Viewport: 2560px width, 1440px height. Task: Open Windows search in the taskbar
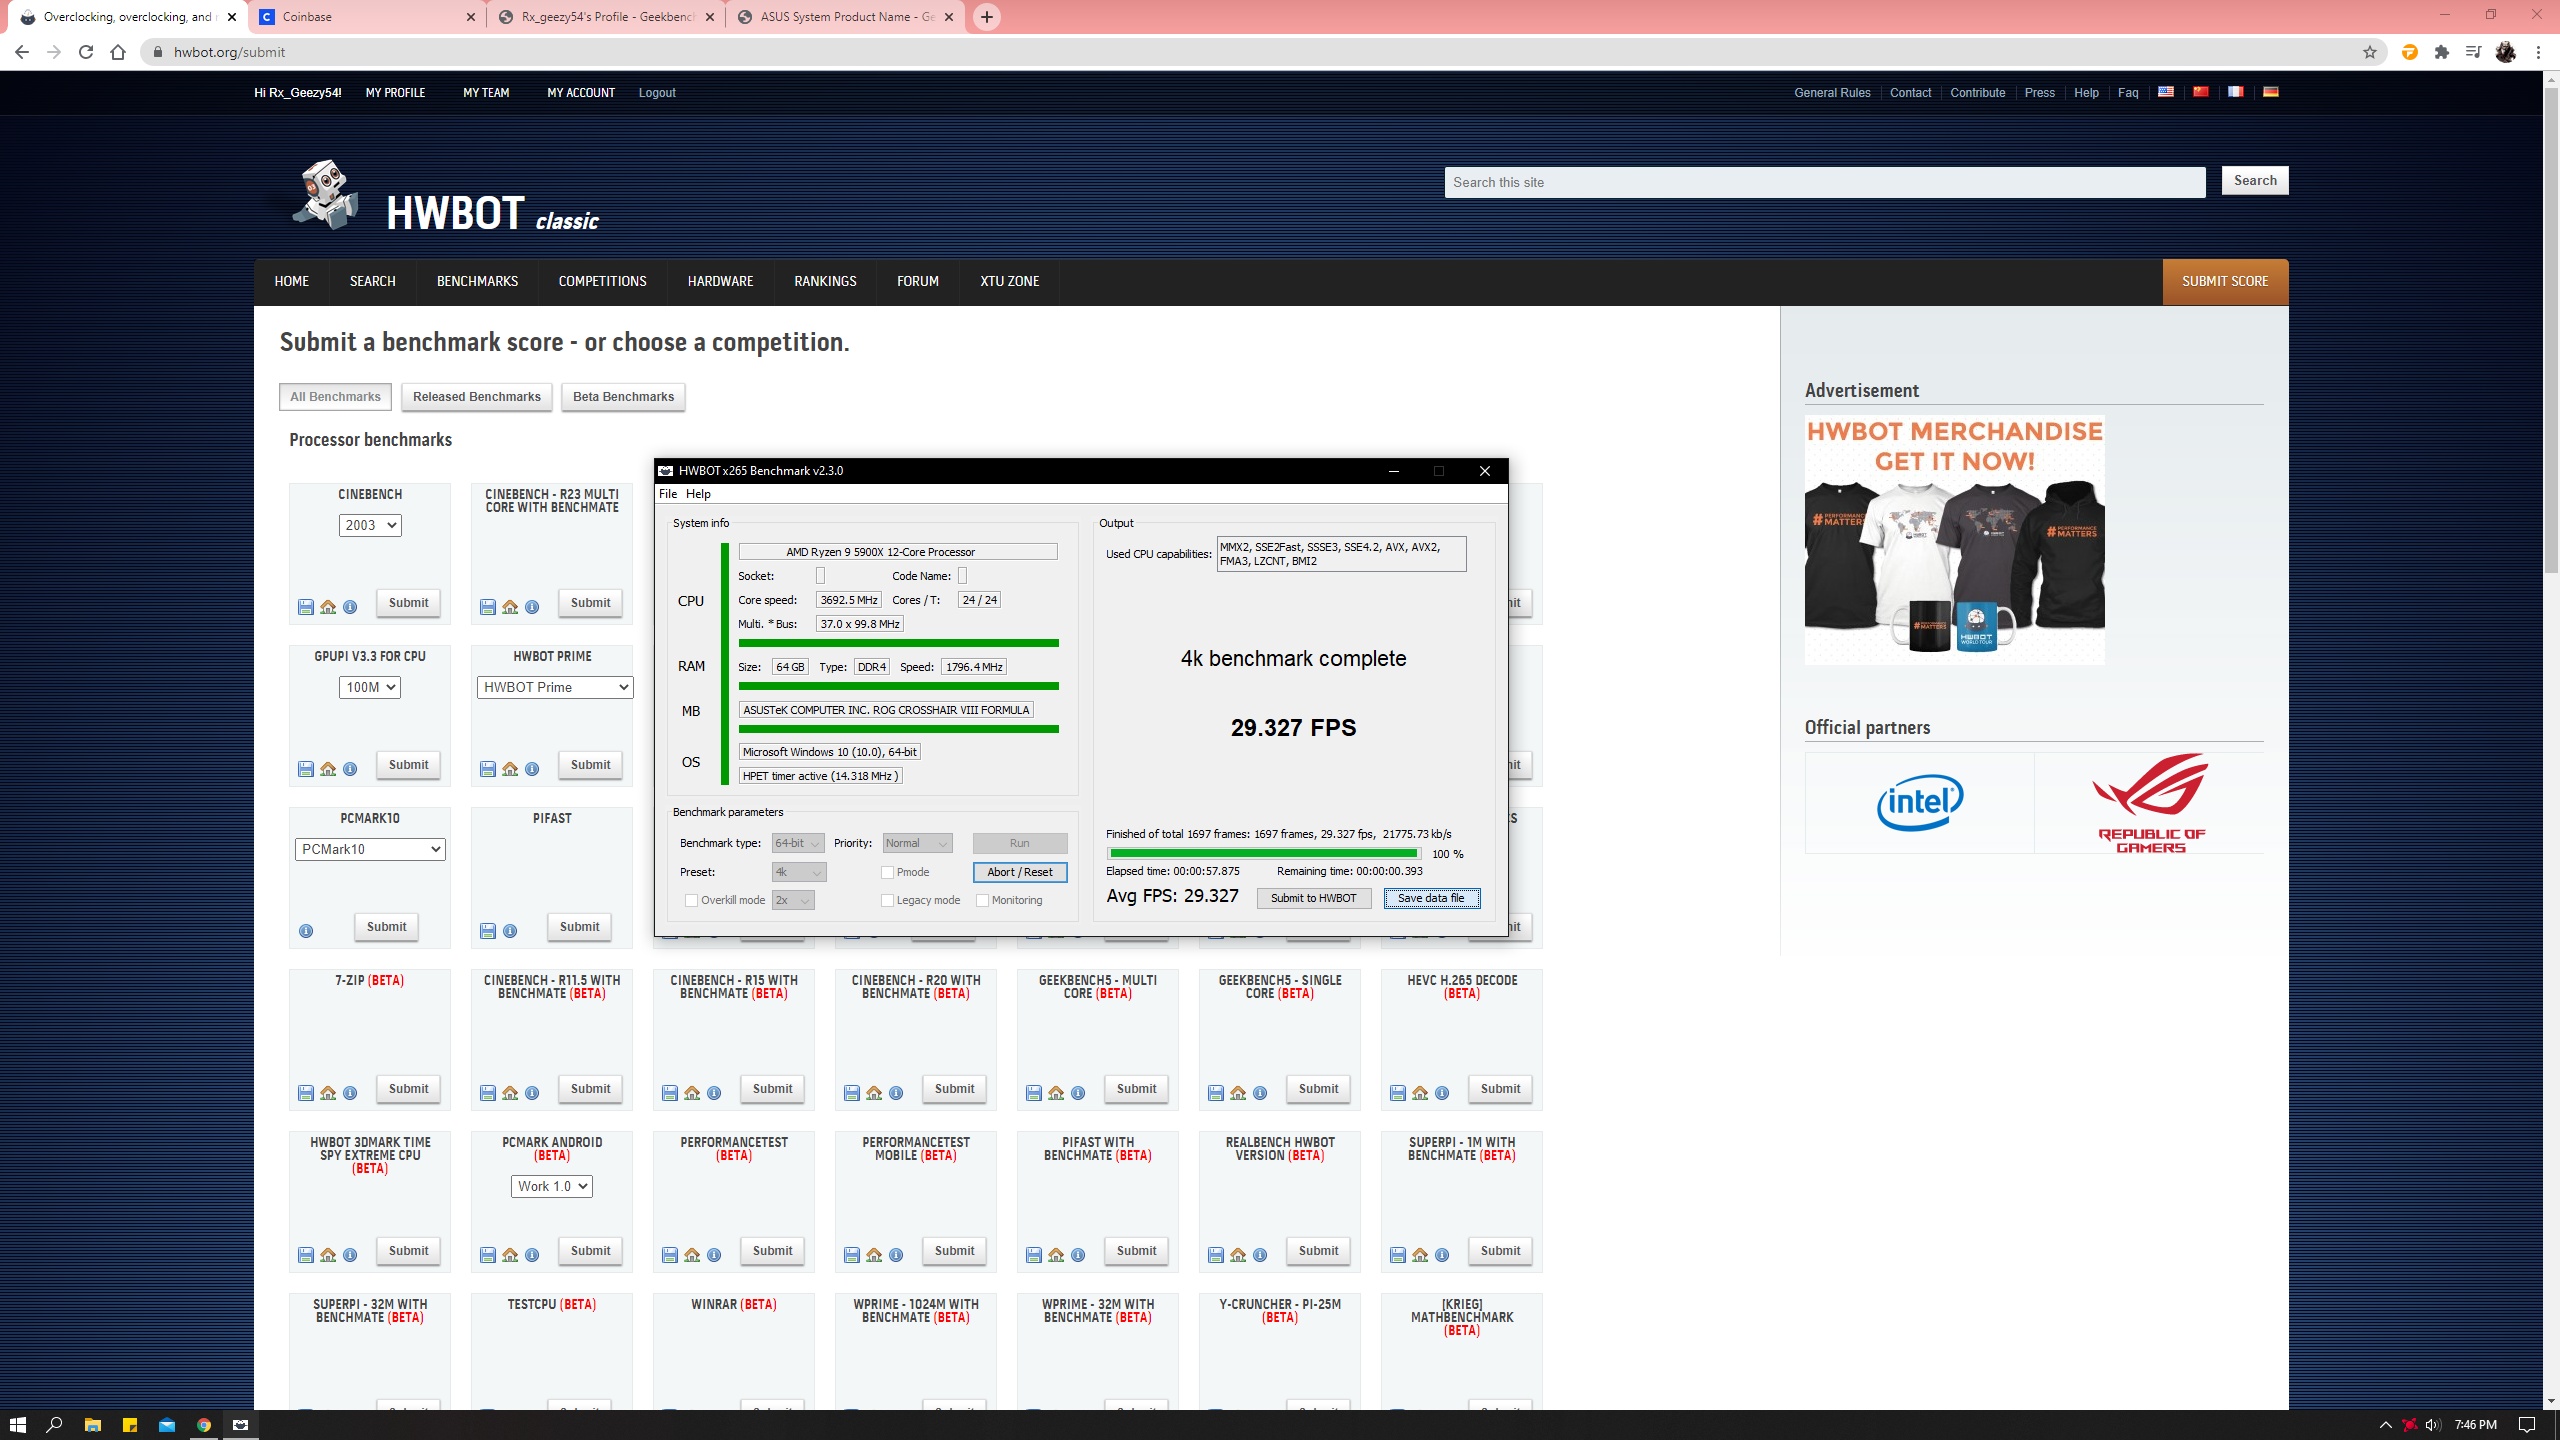[55, 1425]
